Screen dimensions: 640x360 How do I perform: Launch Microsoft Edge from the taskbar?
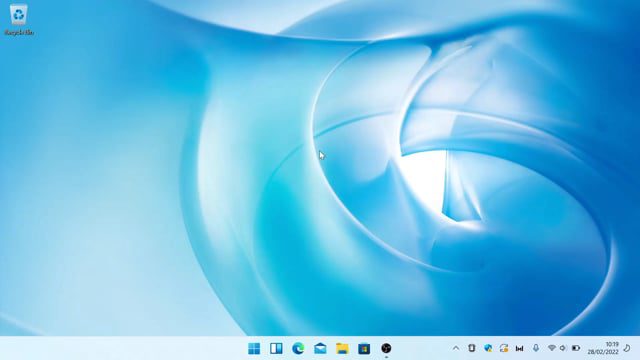pyautogui.click(x=298, y=348)
